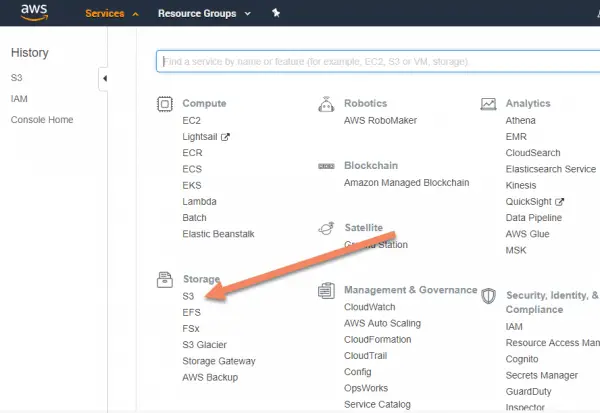Click the Security shield icon
Screen dimensions: 600x413
(x=488, y=296)
